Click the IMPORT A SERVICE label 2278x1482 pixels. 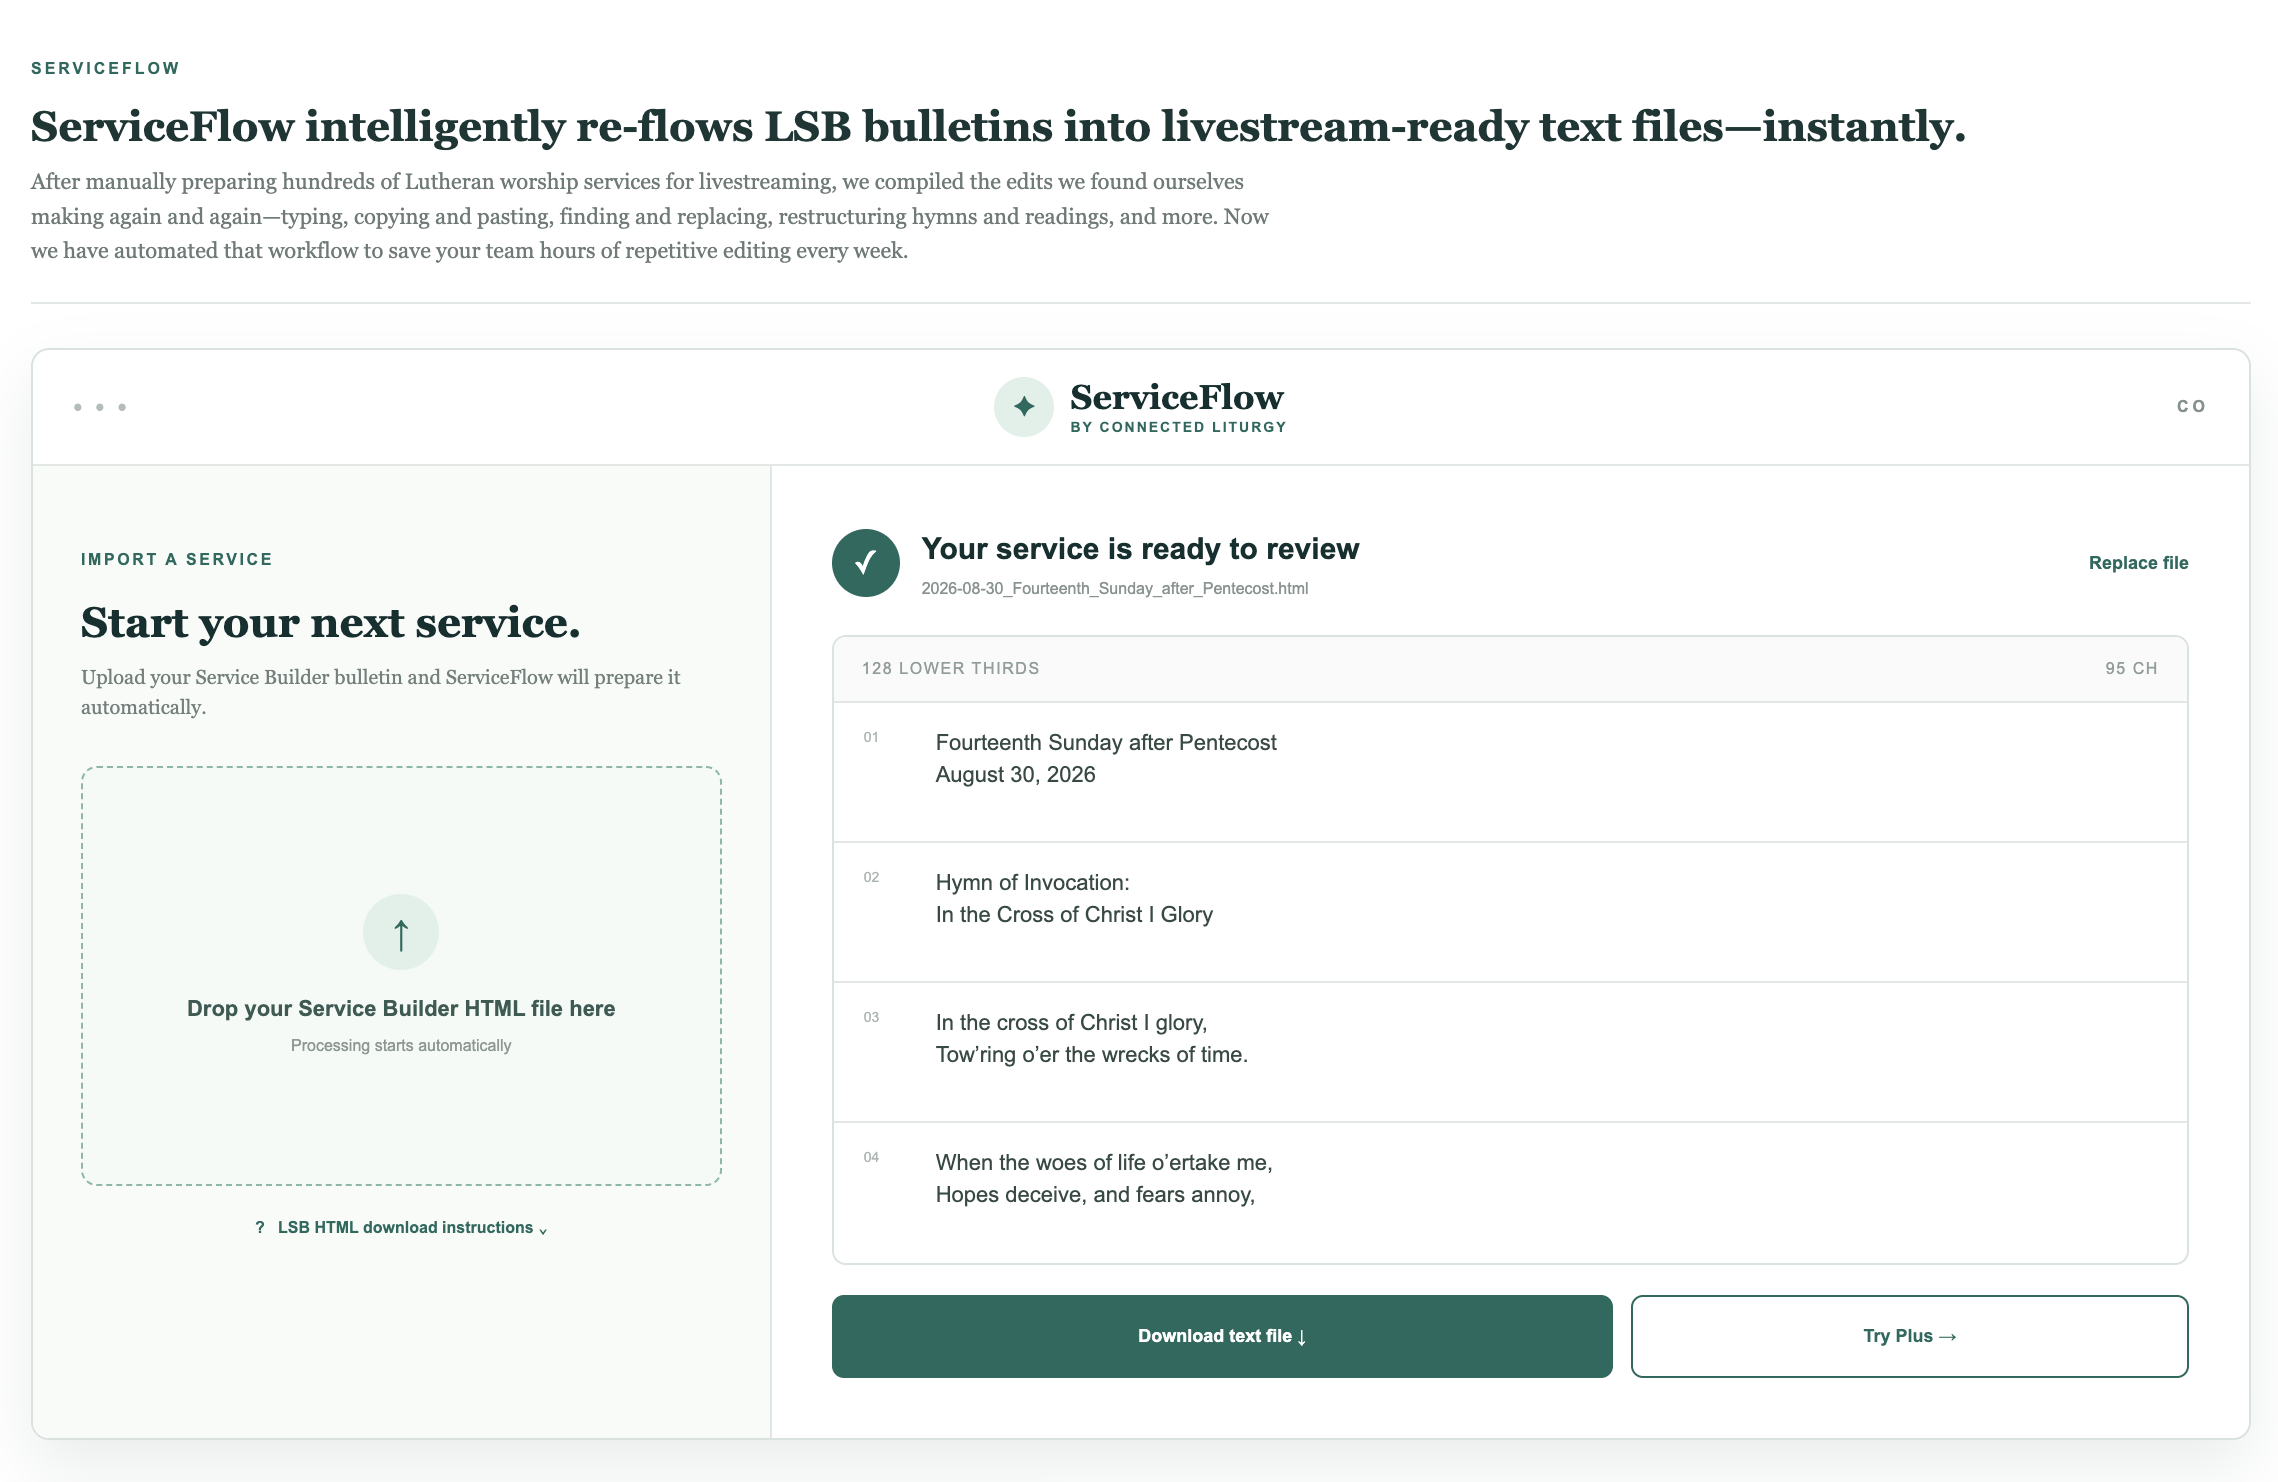click(177, 559)
